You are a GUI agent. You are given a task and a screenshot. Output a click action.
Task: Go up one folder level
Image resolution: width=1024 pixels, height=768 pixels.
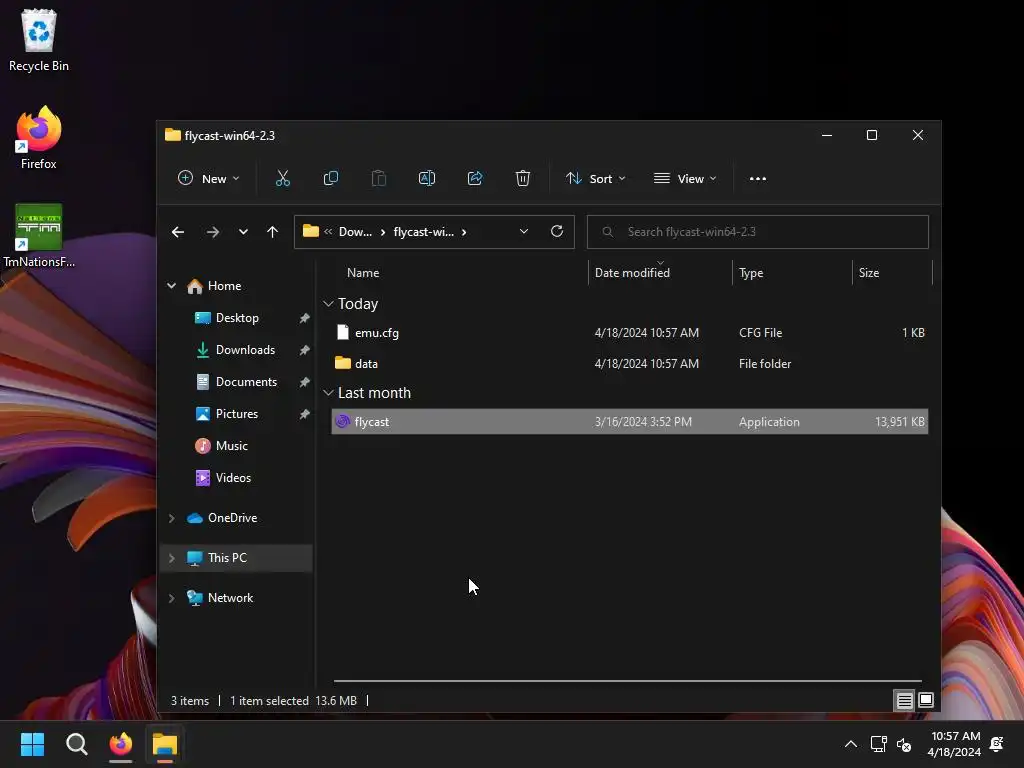(272, 232)
